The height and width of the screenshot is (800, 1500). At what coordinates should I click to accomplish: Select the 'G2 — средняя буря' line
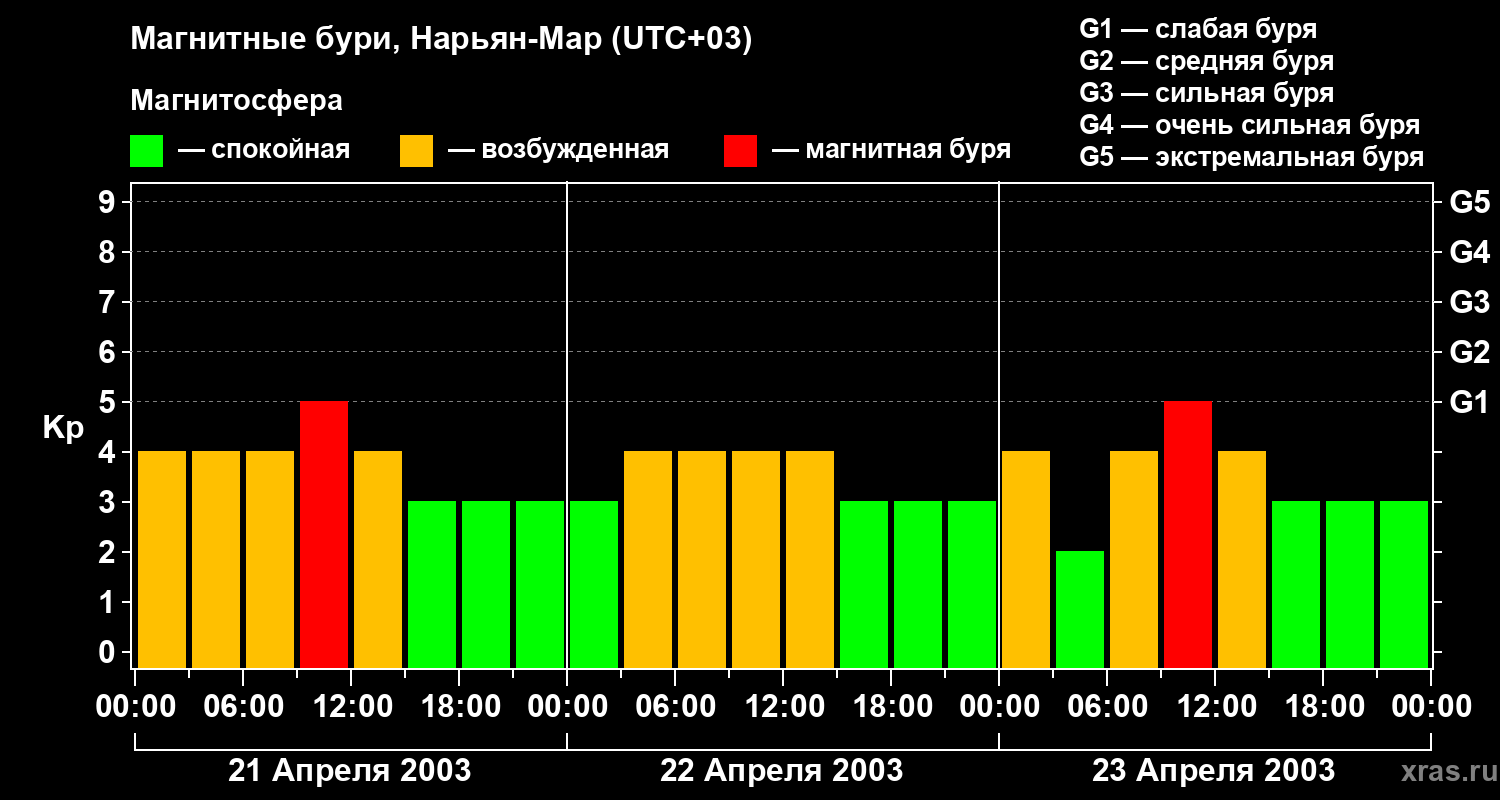point(1206,61)
